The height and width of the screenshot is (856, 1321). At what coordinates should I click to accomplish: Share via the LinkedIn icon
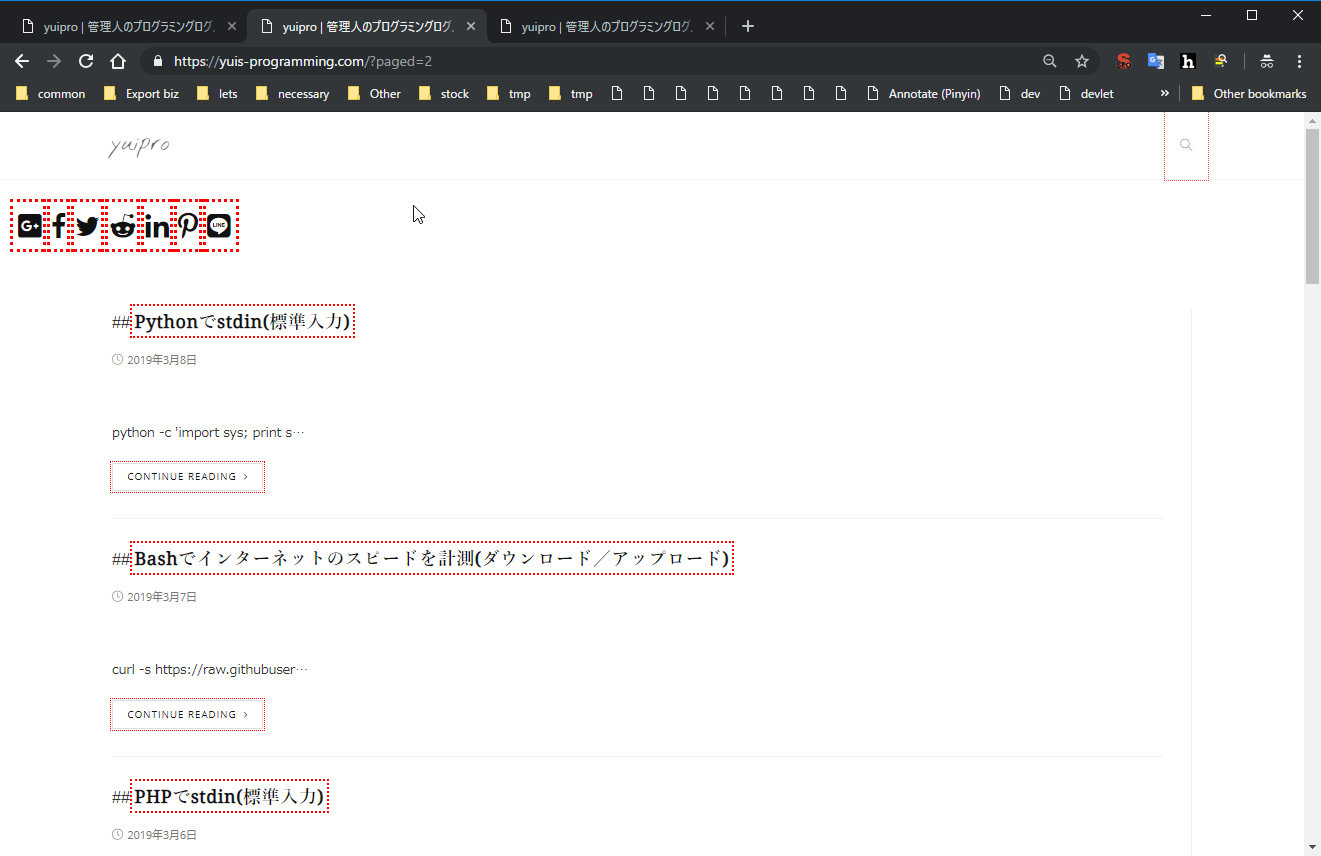(x=156, y=226)
